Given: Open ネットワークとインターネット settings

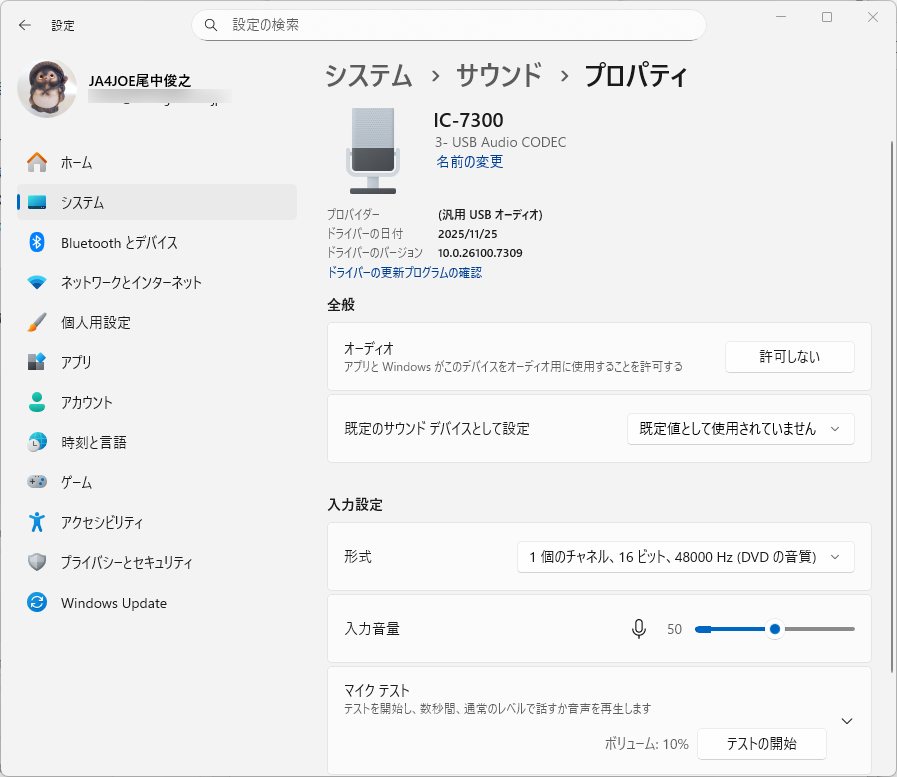Looking at the screenshot, I should [157, 283].
